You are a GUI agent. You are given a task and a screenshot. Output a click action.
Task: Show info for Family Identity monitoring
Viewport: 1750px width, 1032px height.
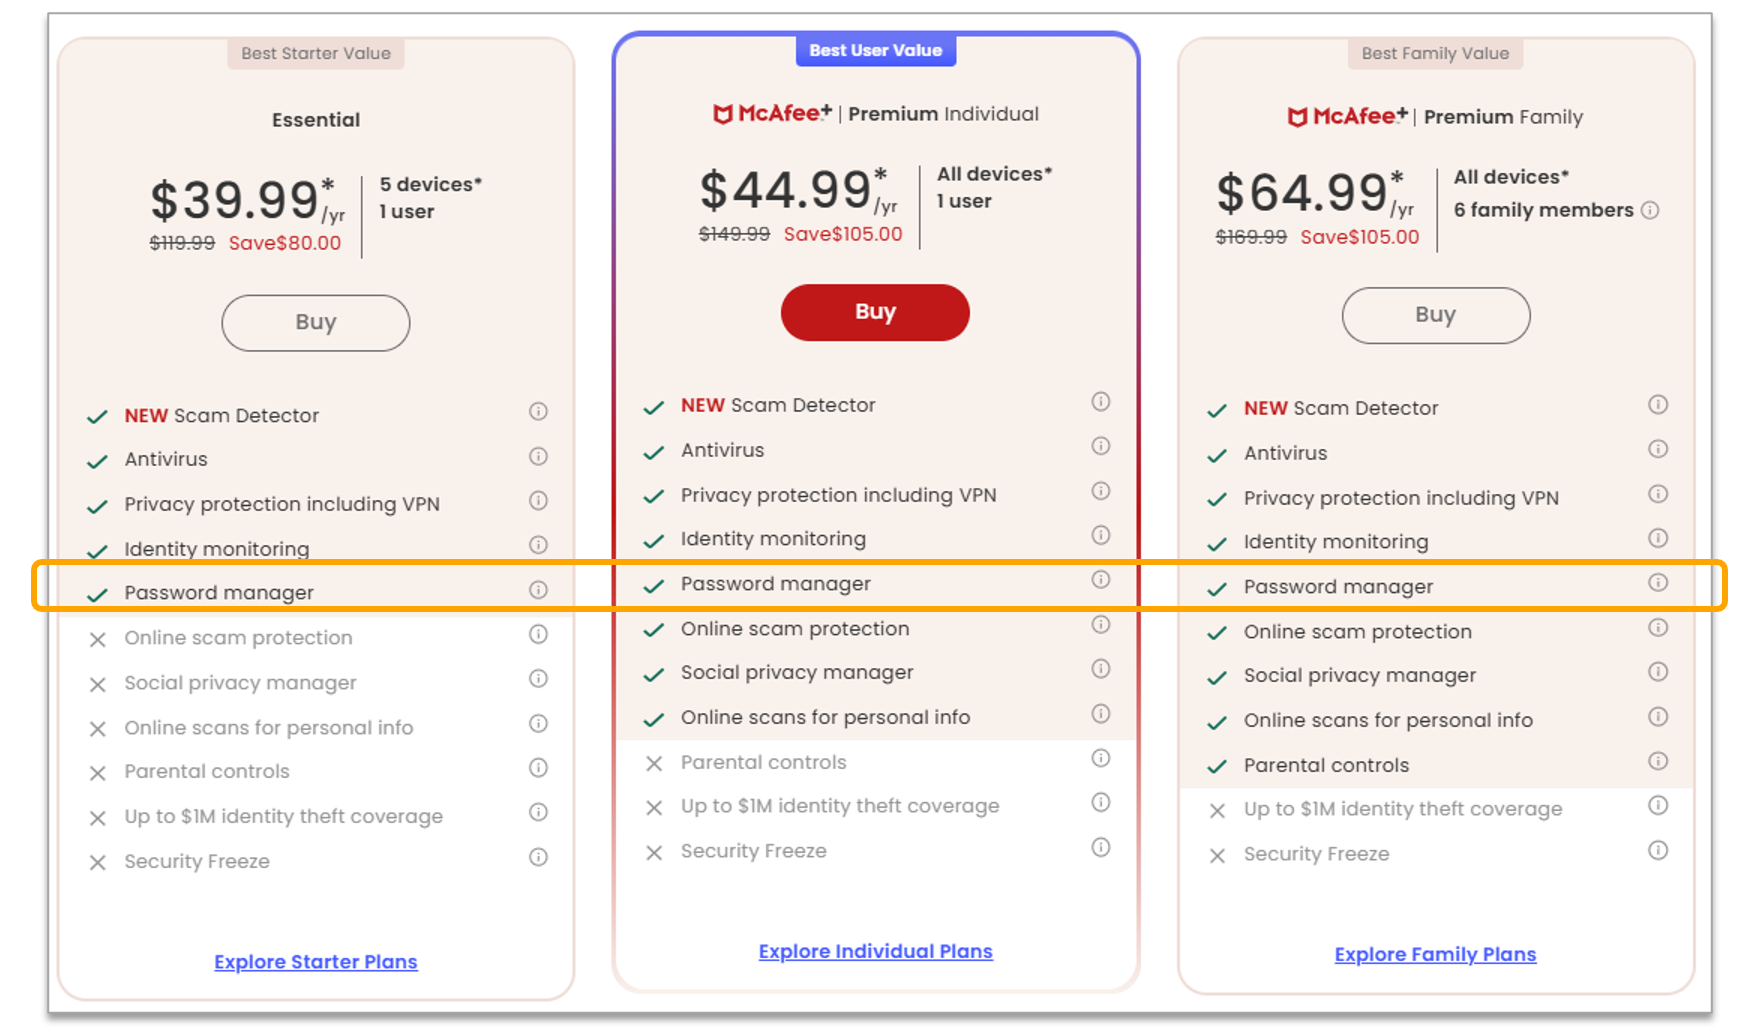coord(1658,538)
